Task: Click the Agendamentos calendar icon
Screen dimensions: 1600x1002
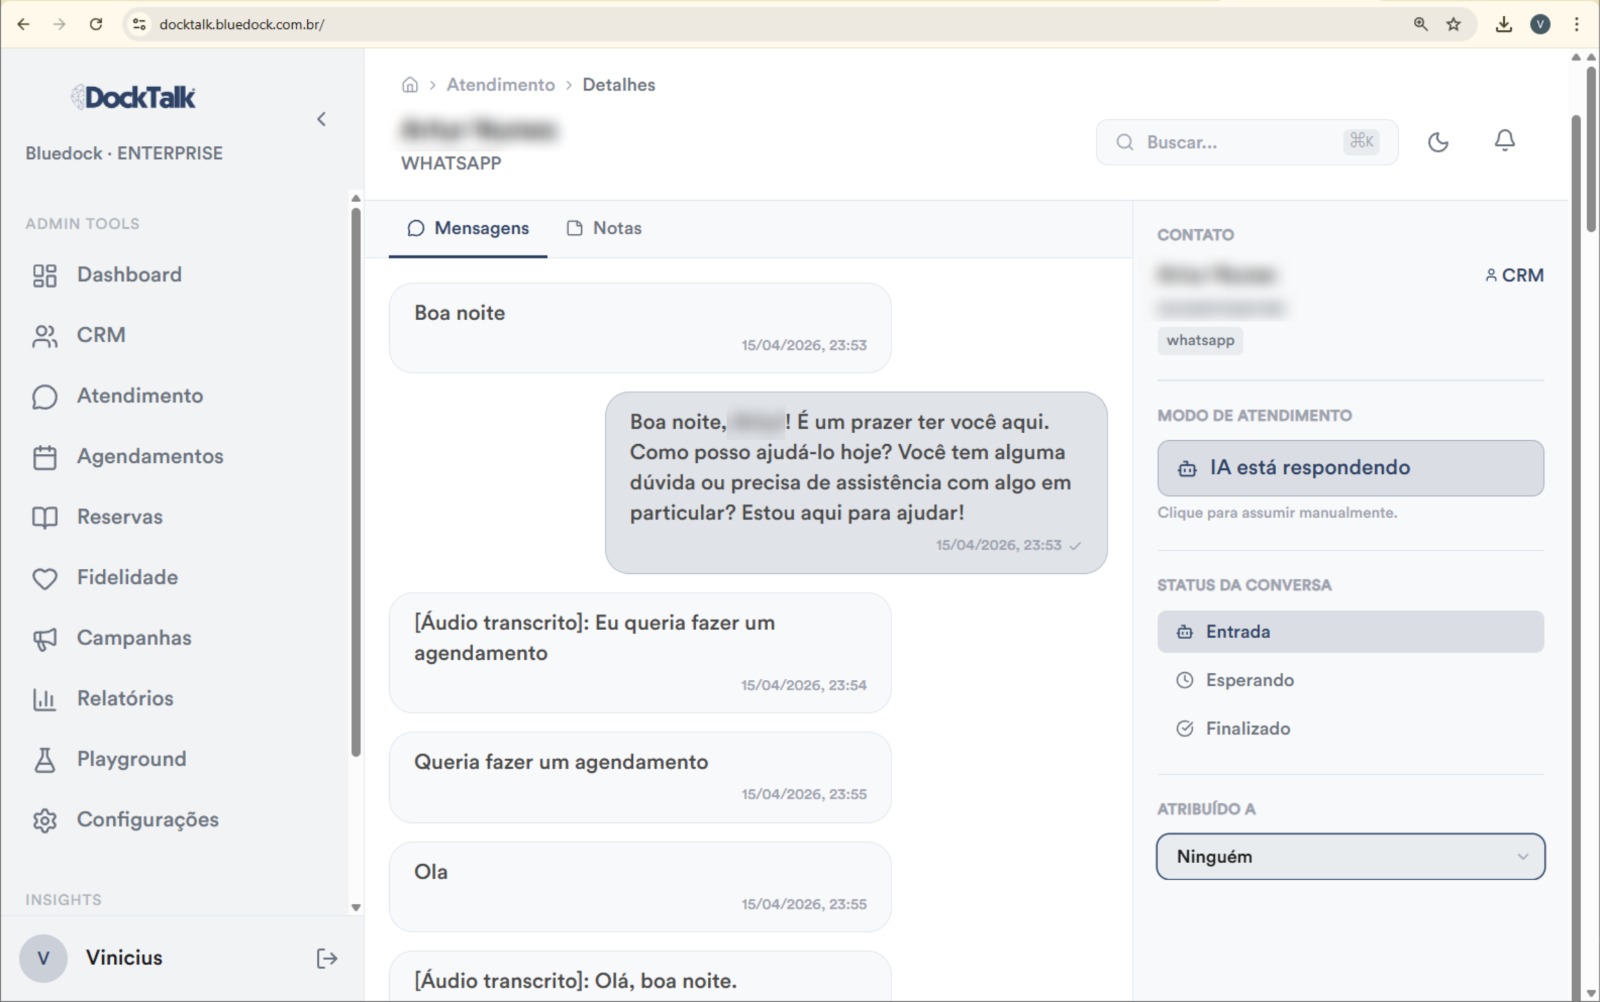Action: tap(45, 457)
